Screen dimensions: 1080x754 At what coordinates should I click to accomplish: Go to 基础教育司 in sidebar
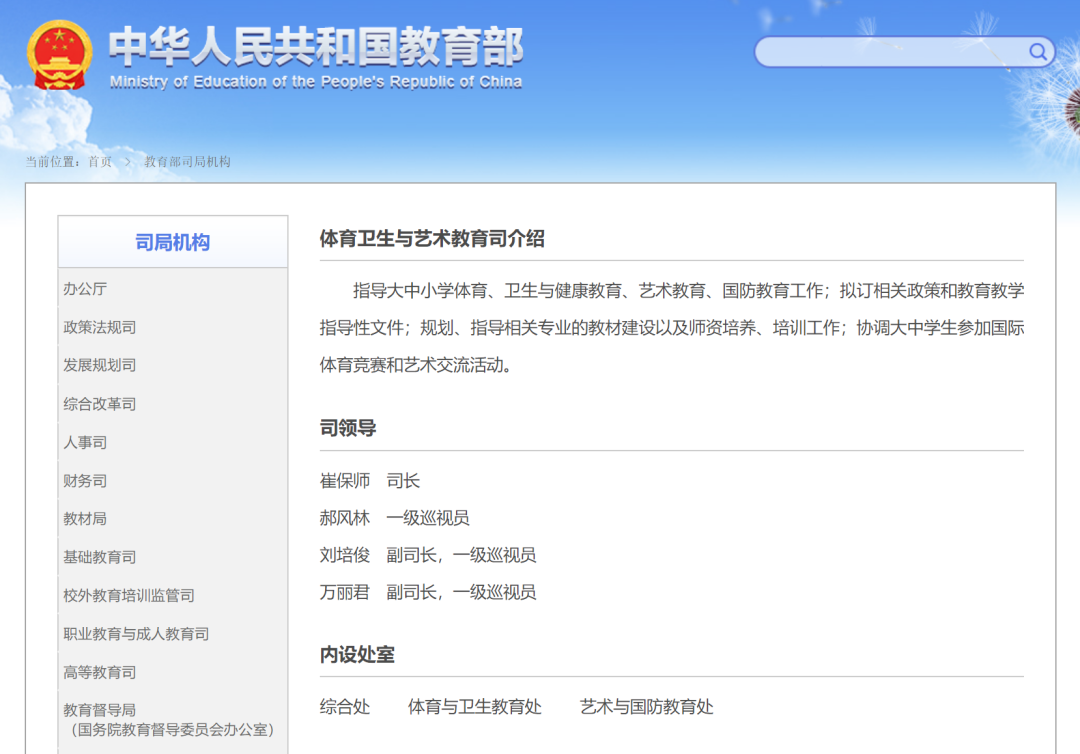pos(100,557)
